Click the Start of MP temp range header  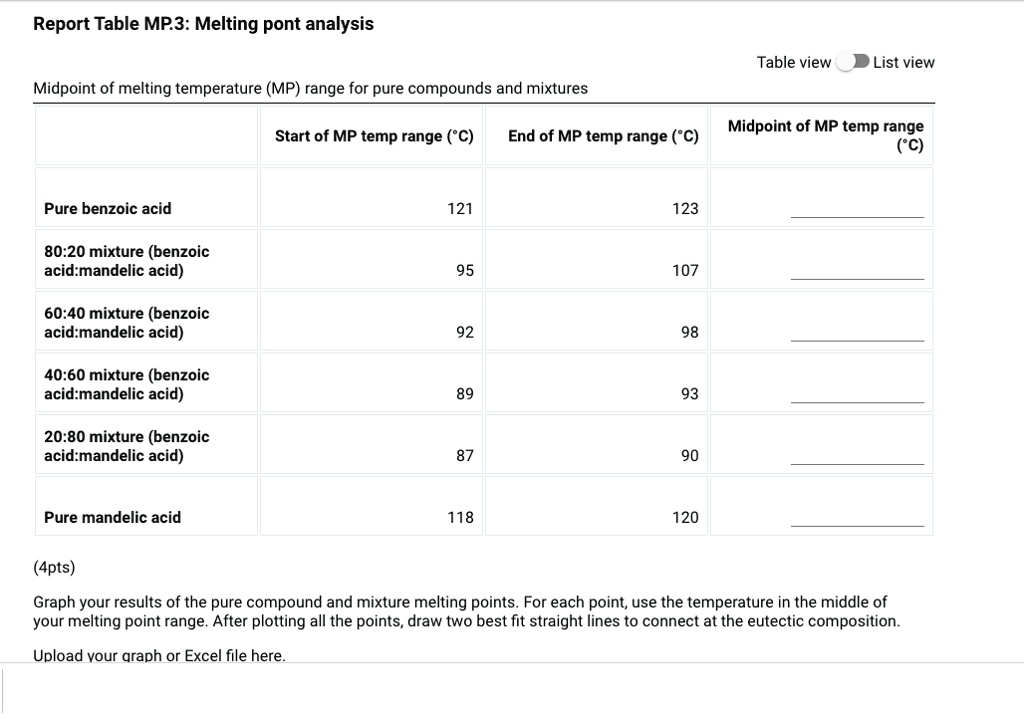pos(371,135)
